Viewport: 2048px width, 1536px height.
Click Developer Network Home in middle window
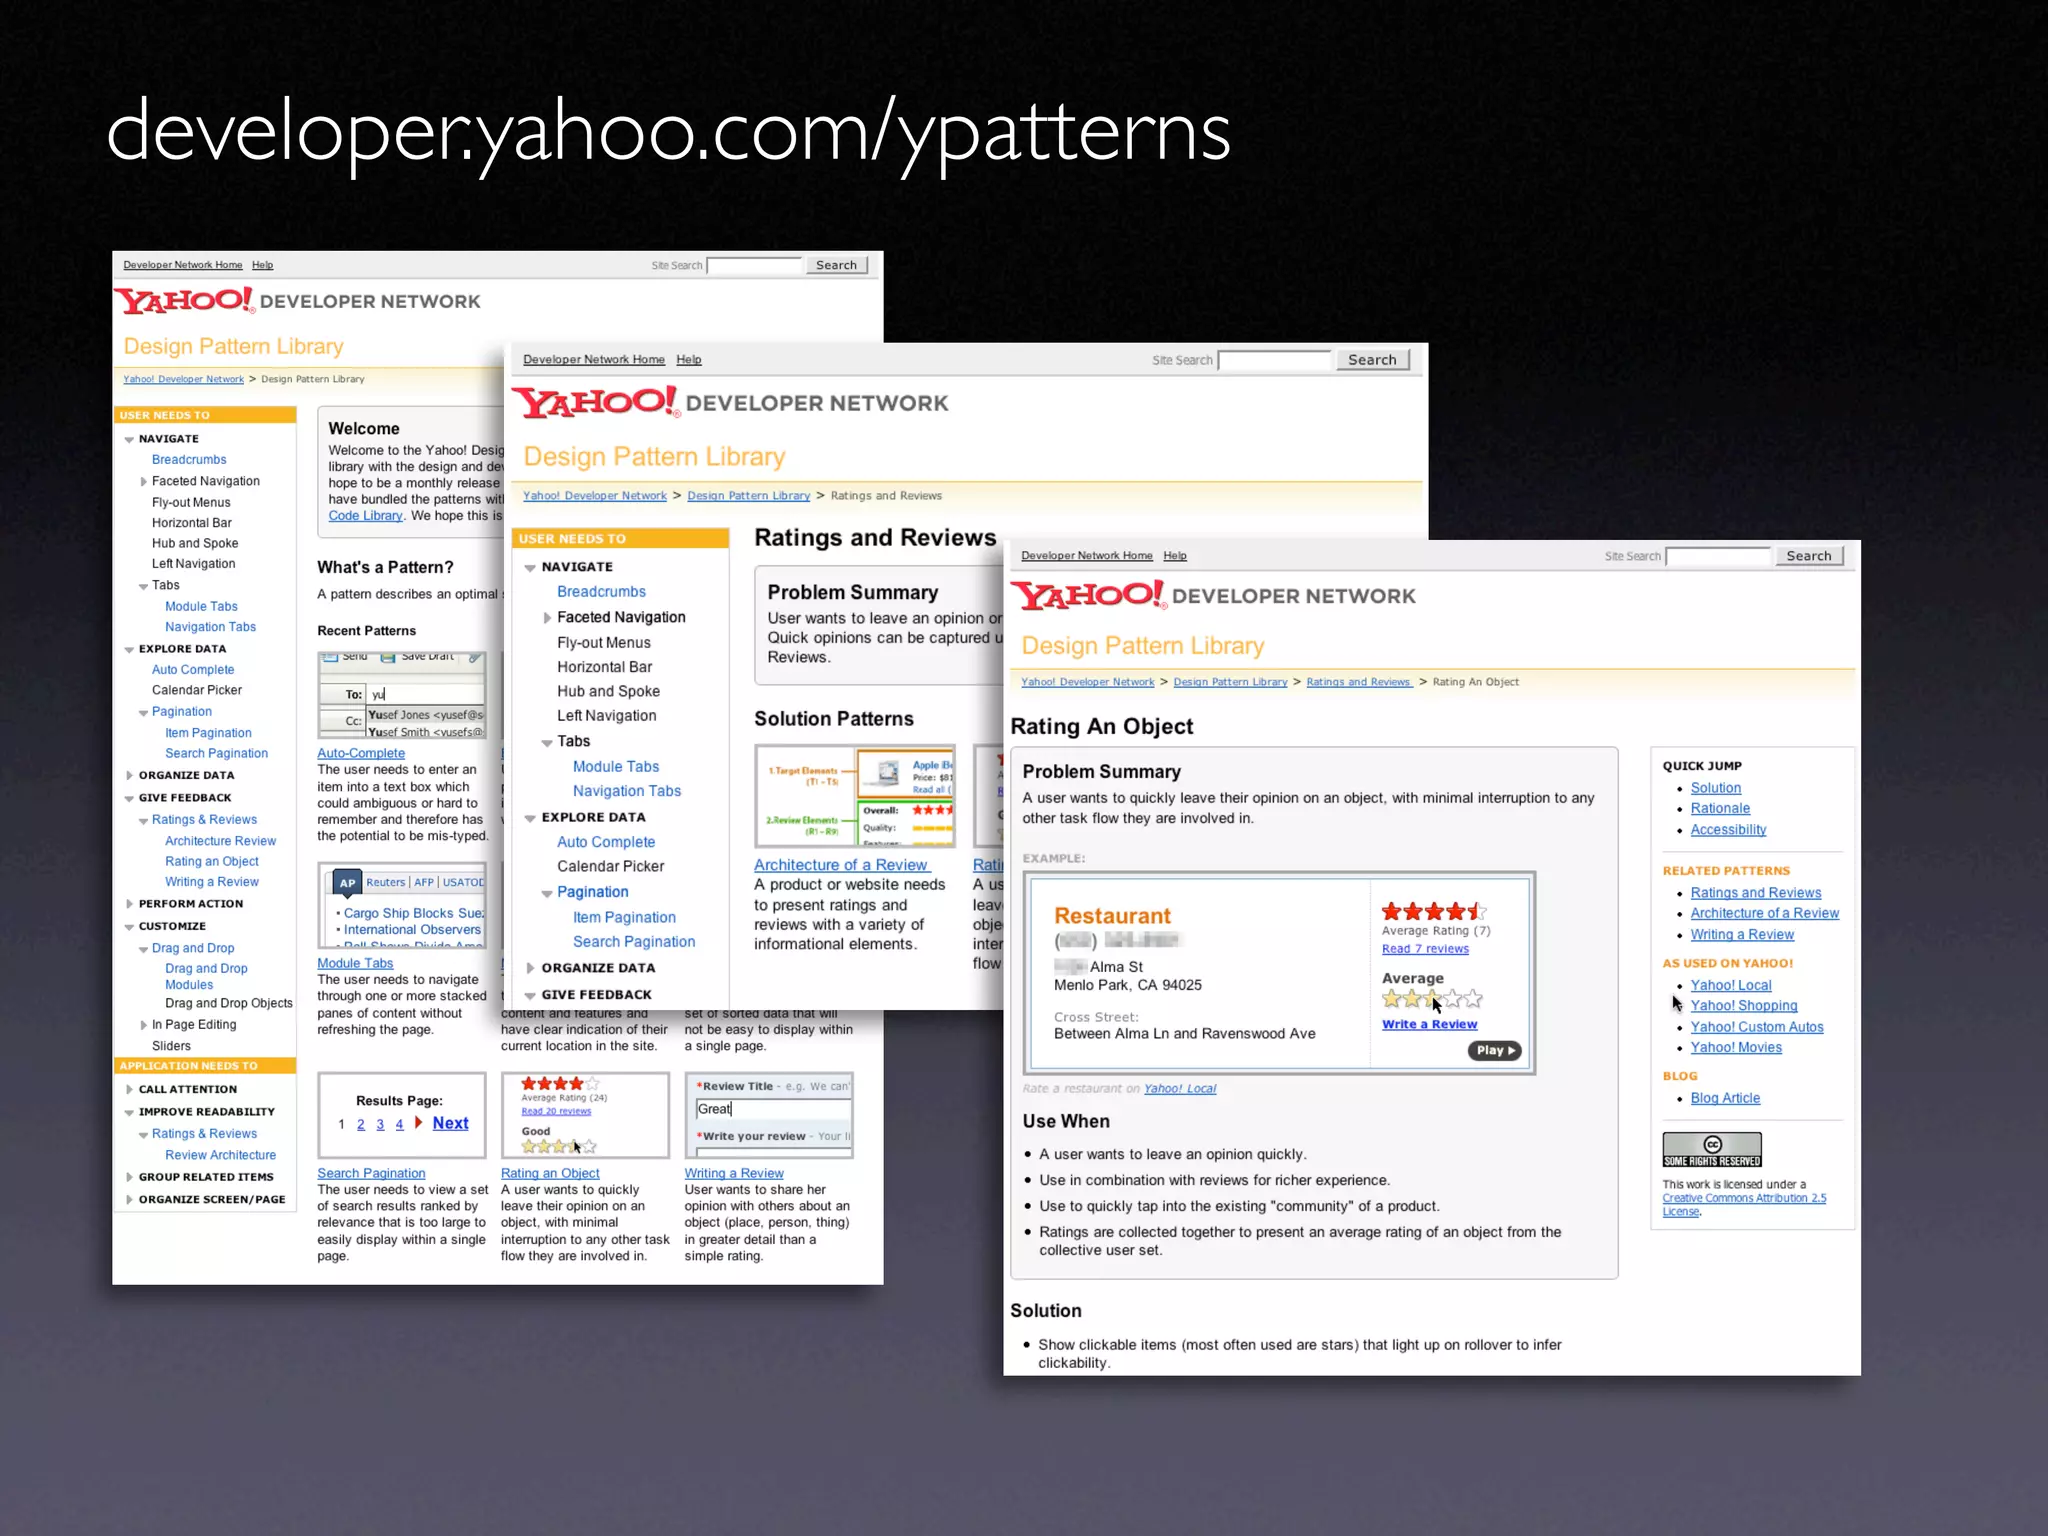[594, 360]
